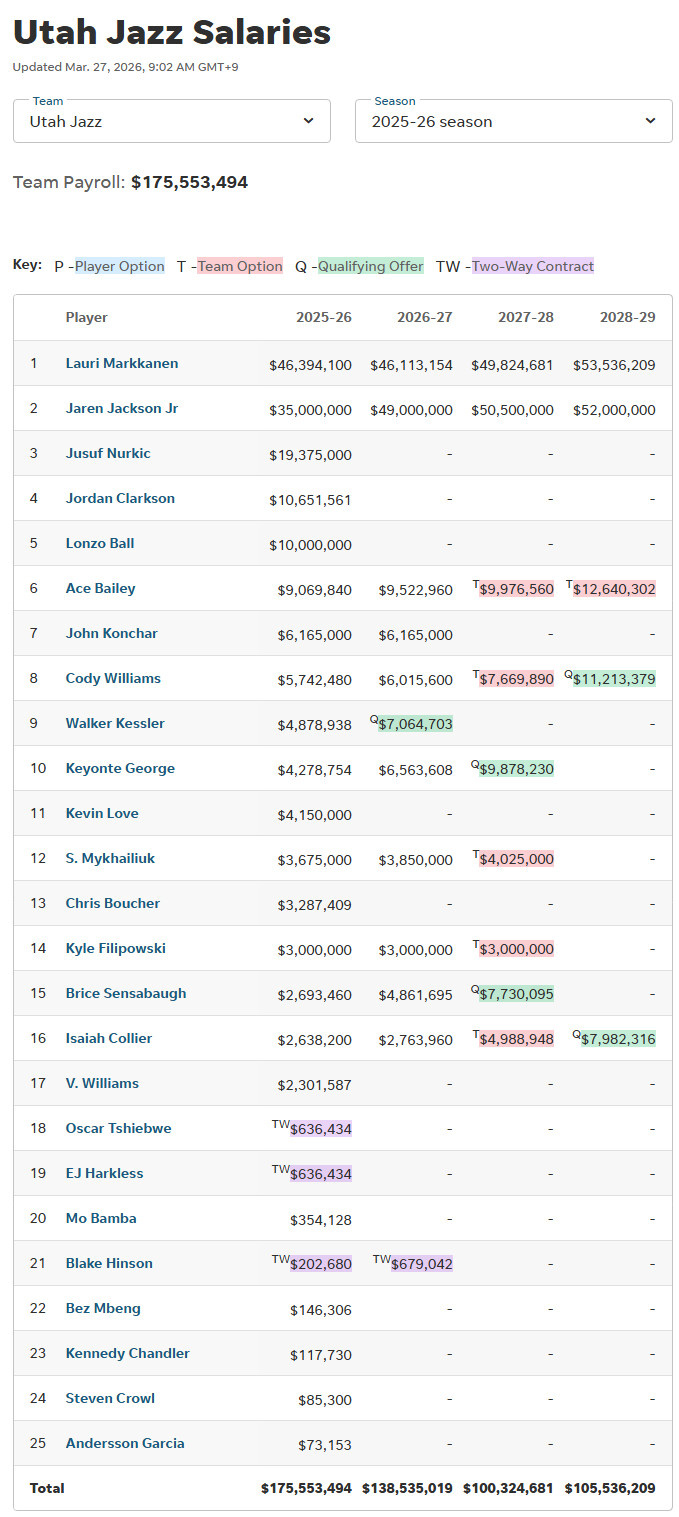The height and width of the screenshot is (1517, 679).
Task: Open the Team dropdown showing Utah Jazz
Action: coord(171,121)
